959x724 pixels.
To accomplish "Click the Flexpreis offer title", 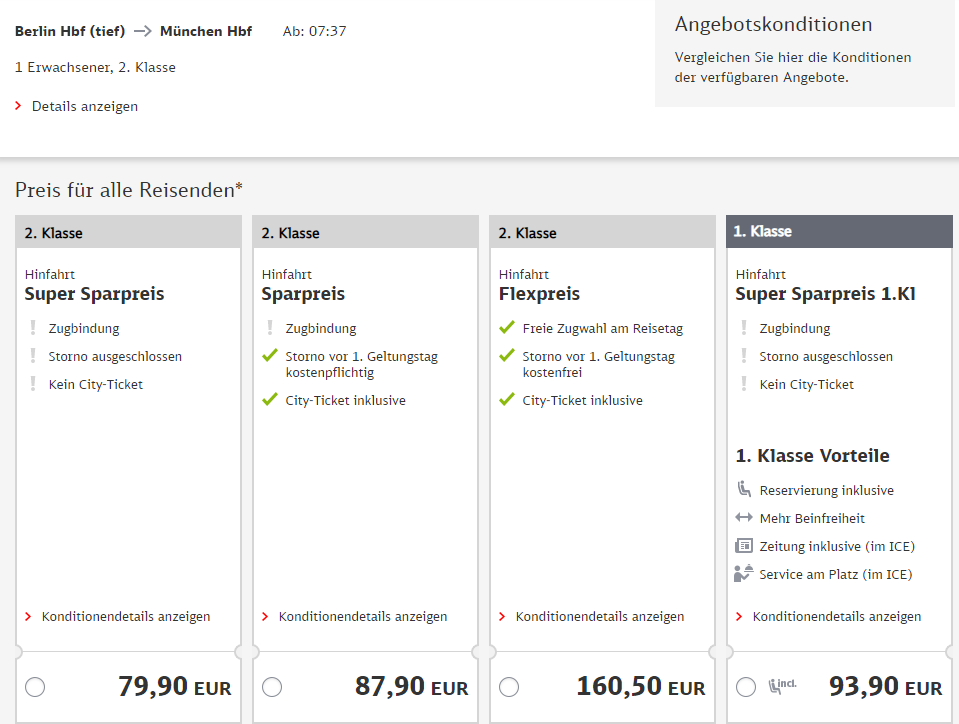I will (539, 294).
